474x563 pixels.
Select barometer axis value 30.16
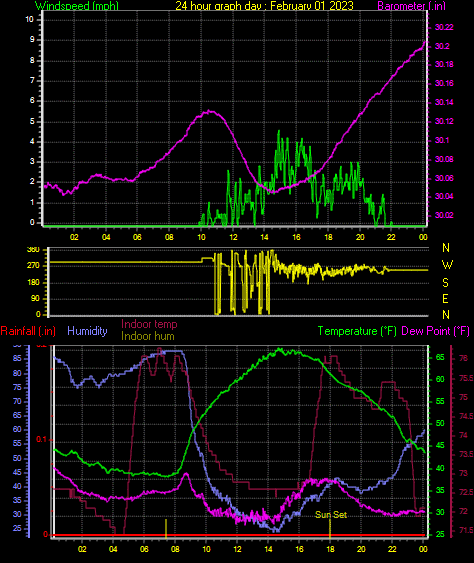point(444,83)
